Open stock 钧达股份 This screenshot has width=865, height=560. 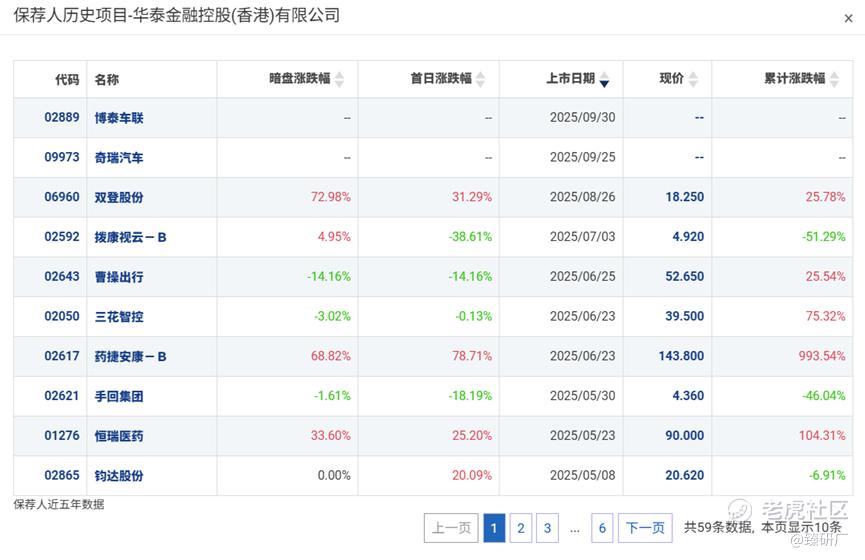tap(119, 476)
